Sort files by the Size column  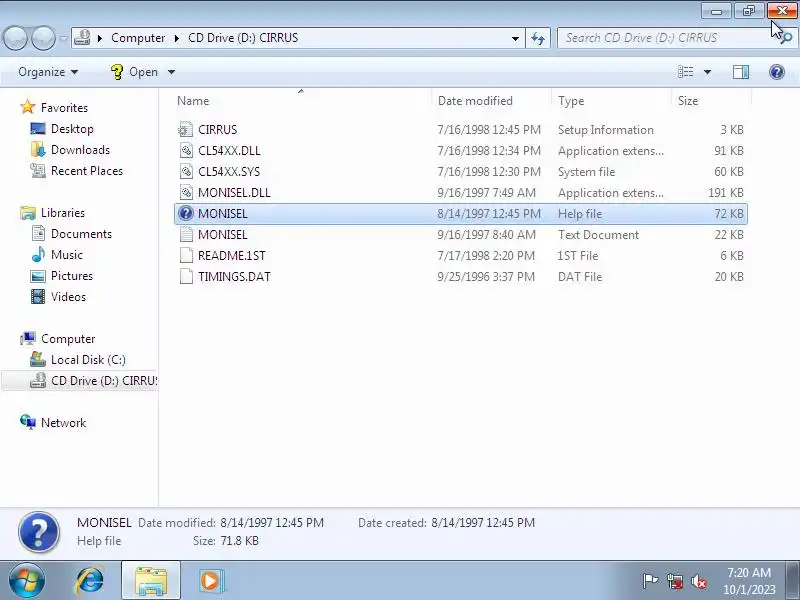(688, 101)
